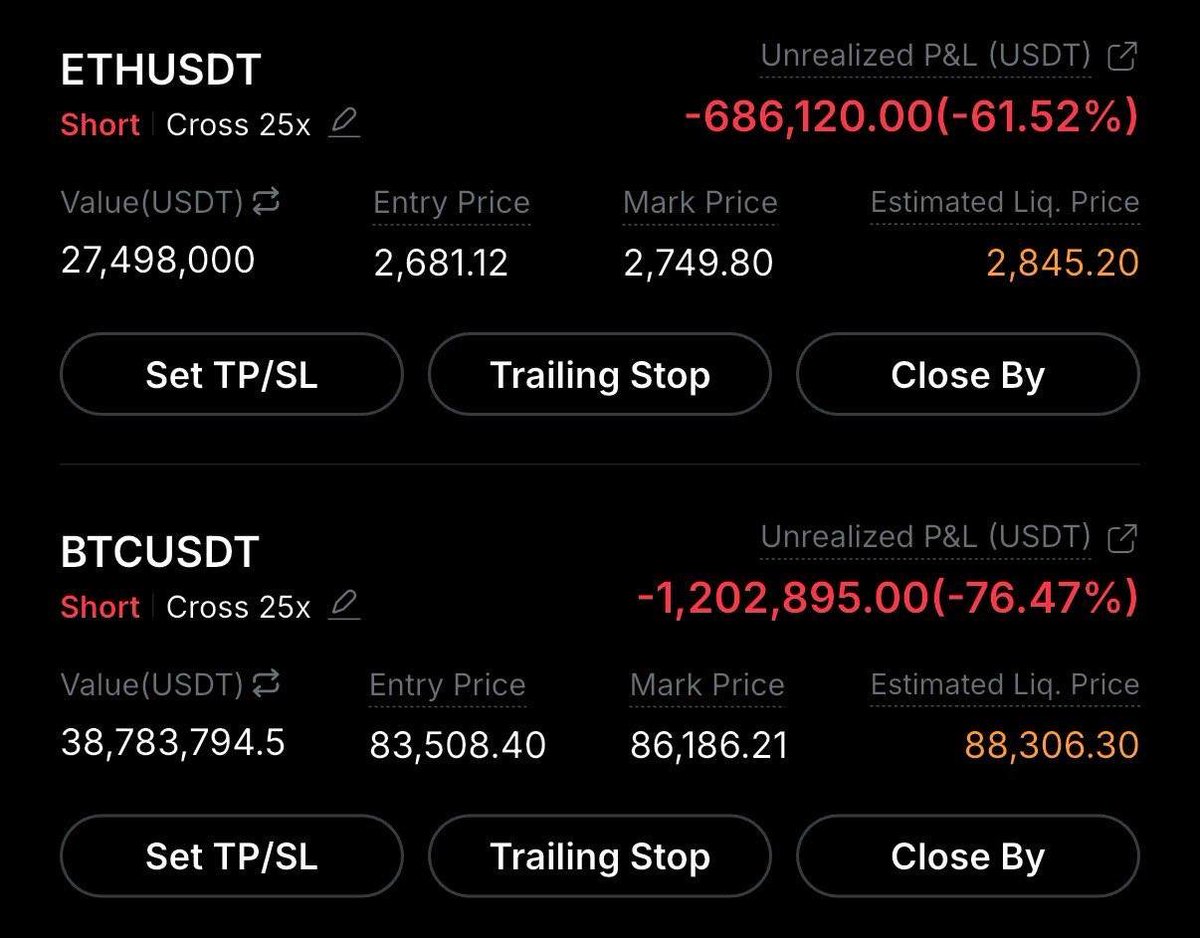Image resolution: width=1200 pixels, height=938 pixels.
Task: Open the BTCUSDT pair title
Action: tap(160, 552)
